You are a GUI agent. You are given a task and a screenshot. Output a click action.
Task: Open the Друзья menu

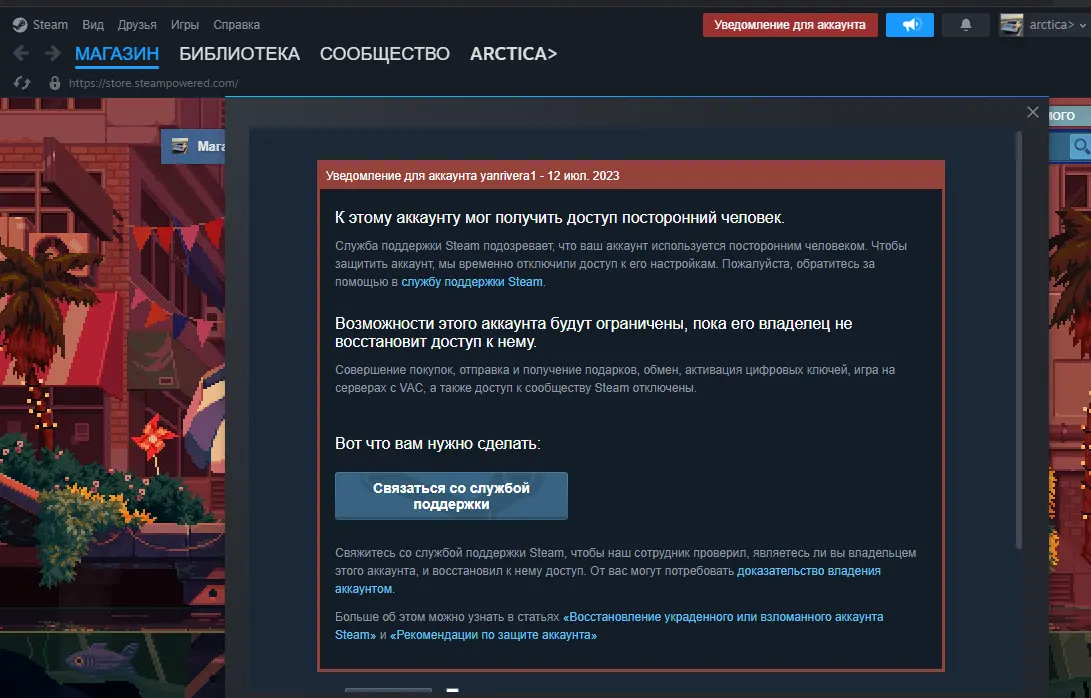tap(137, 24)
